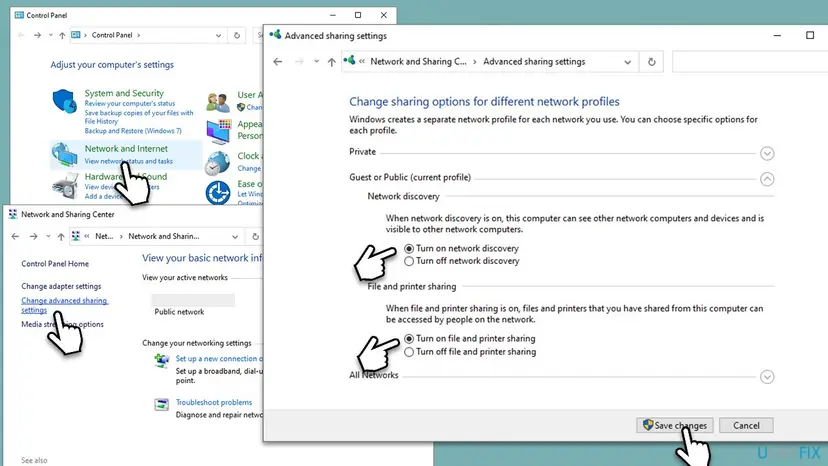This screenshot has height=466, width=828.
Task: Click the 'Public network' label
Action: click(179, 312)
